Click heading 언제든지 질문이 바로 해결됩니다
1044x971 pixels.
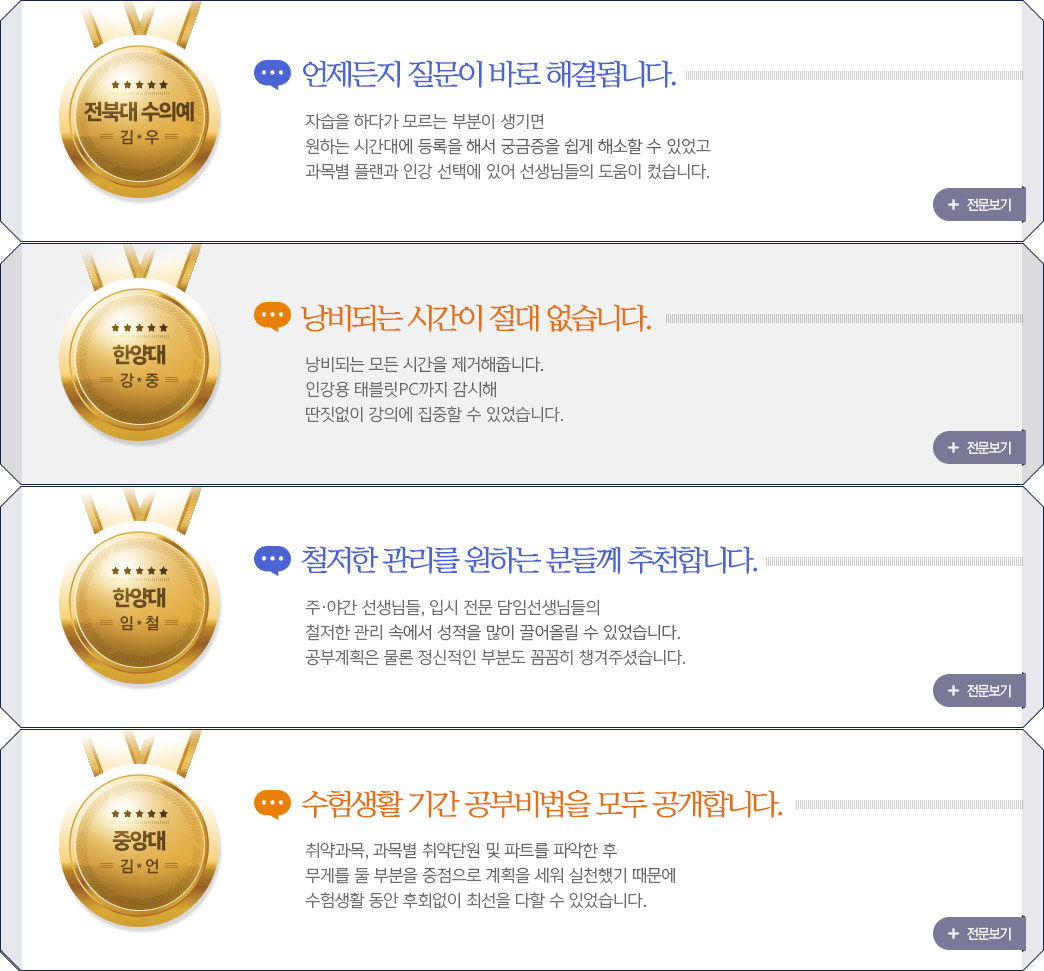coord(489,74)
